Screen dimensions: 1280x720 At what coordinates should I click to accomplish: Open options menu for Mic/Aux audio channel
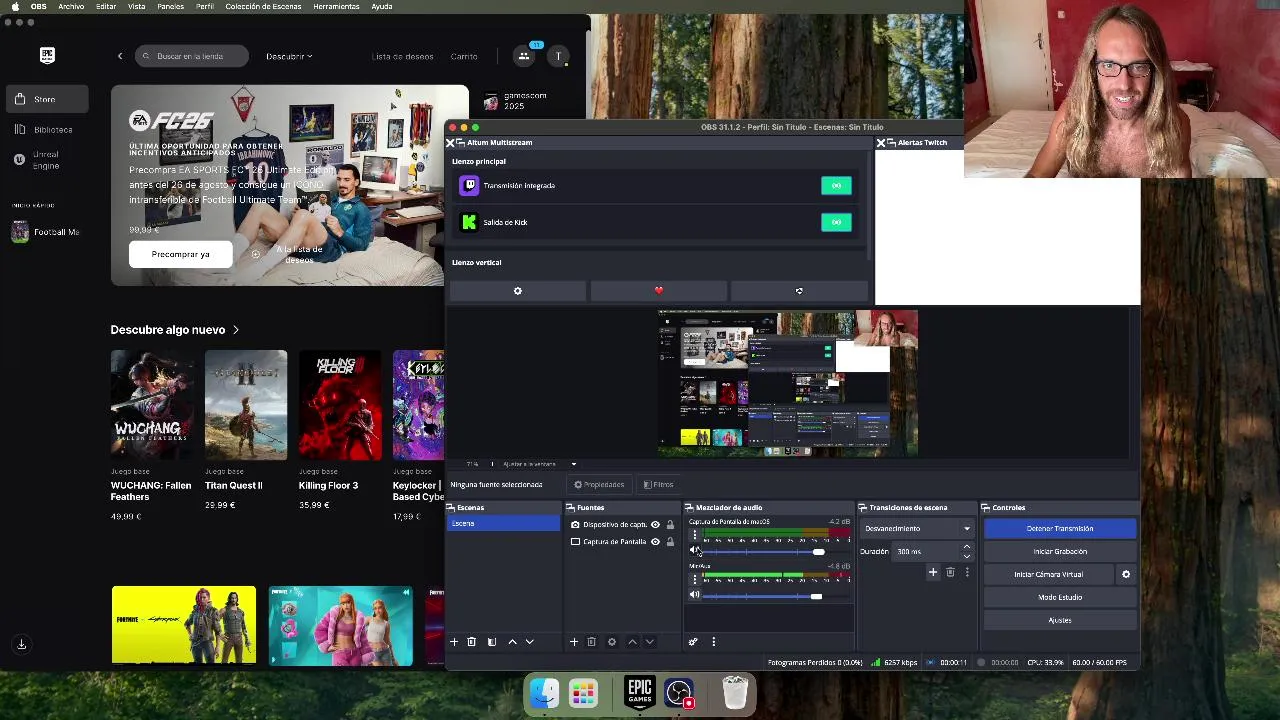695,579
